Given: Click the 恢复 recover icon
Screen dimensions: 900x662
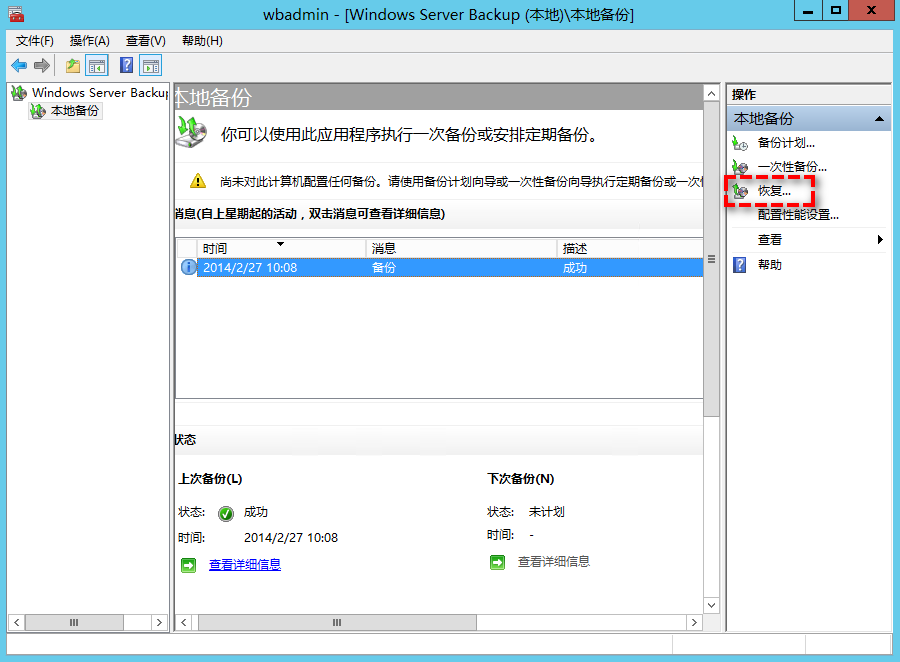Looking at the screenshot, I should pyautogui.click(x=740, y=191).
